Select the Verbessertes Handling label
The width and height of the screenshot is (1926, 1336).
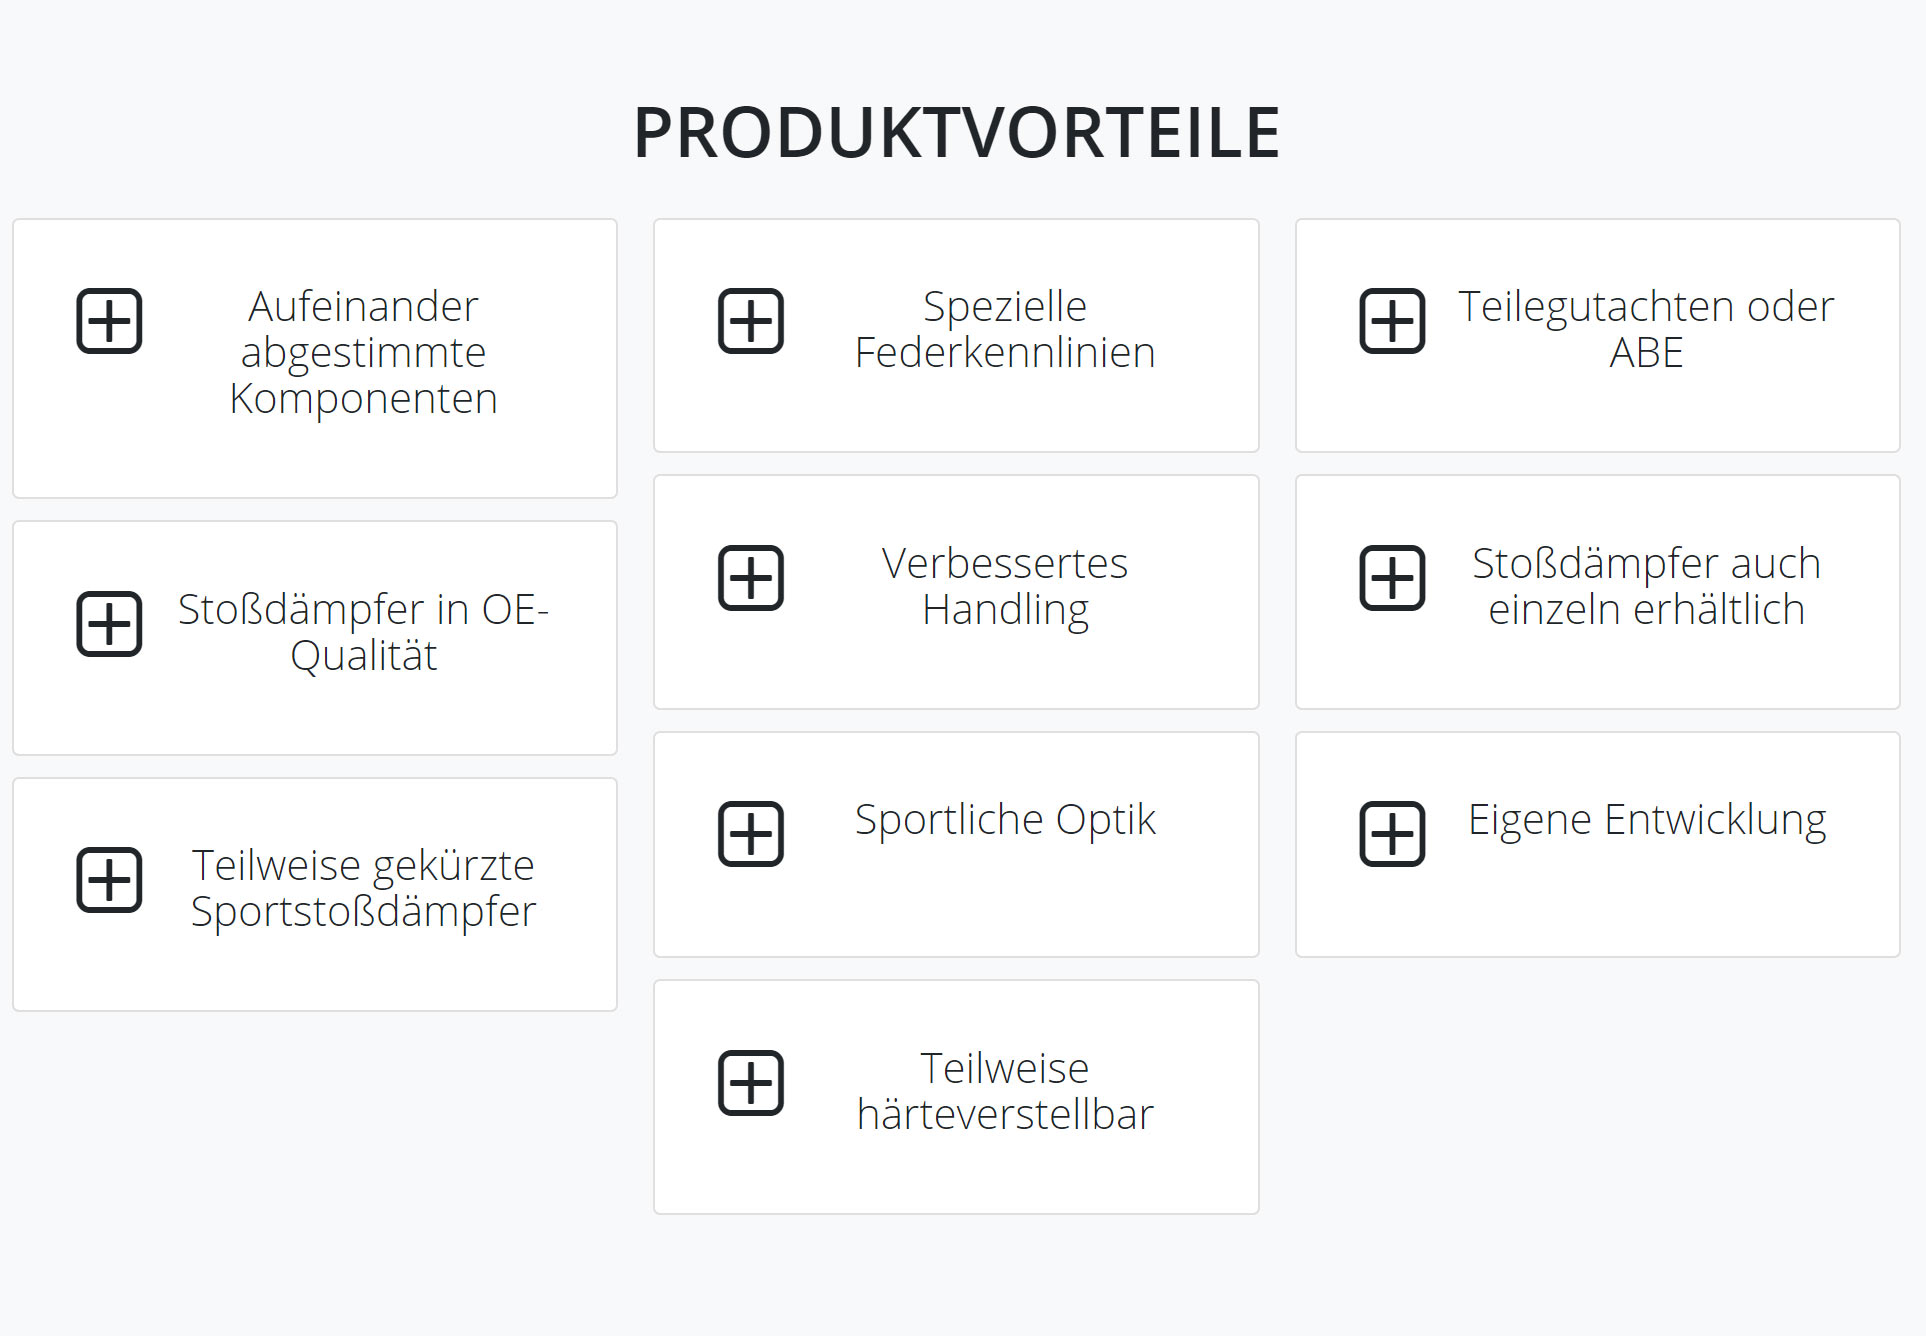(x=1004, y=586)
